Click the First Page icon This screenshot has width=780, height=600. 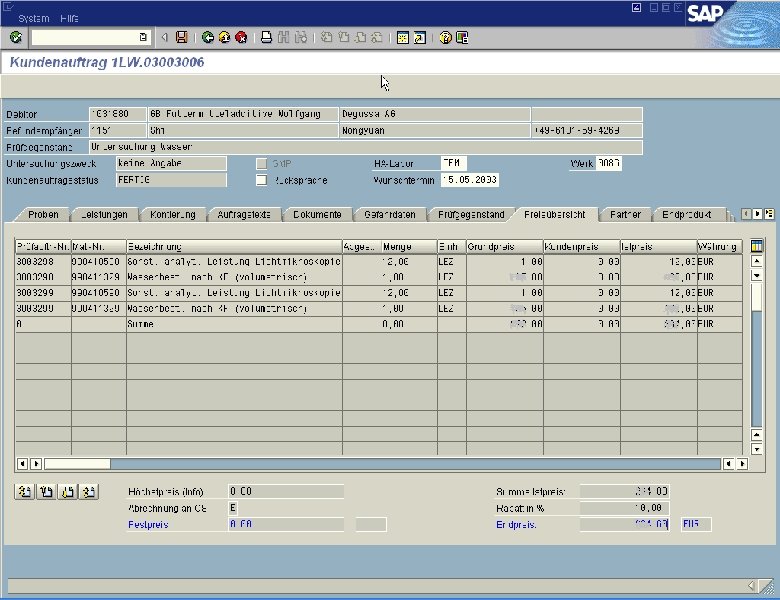(326, 37)
